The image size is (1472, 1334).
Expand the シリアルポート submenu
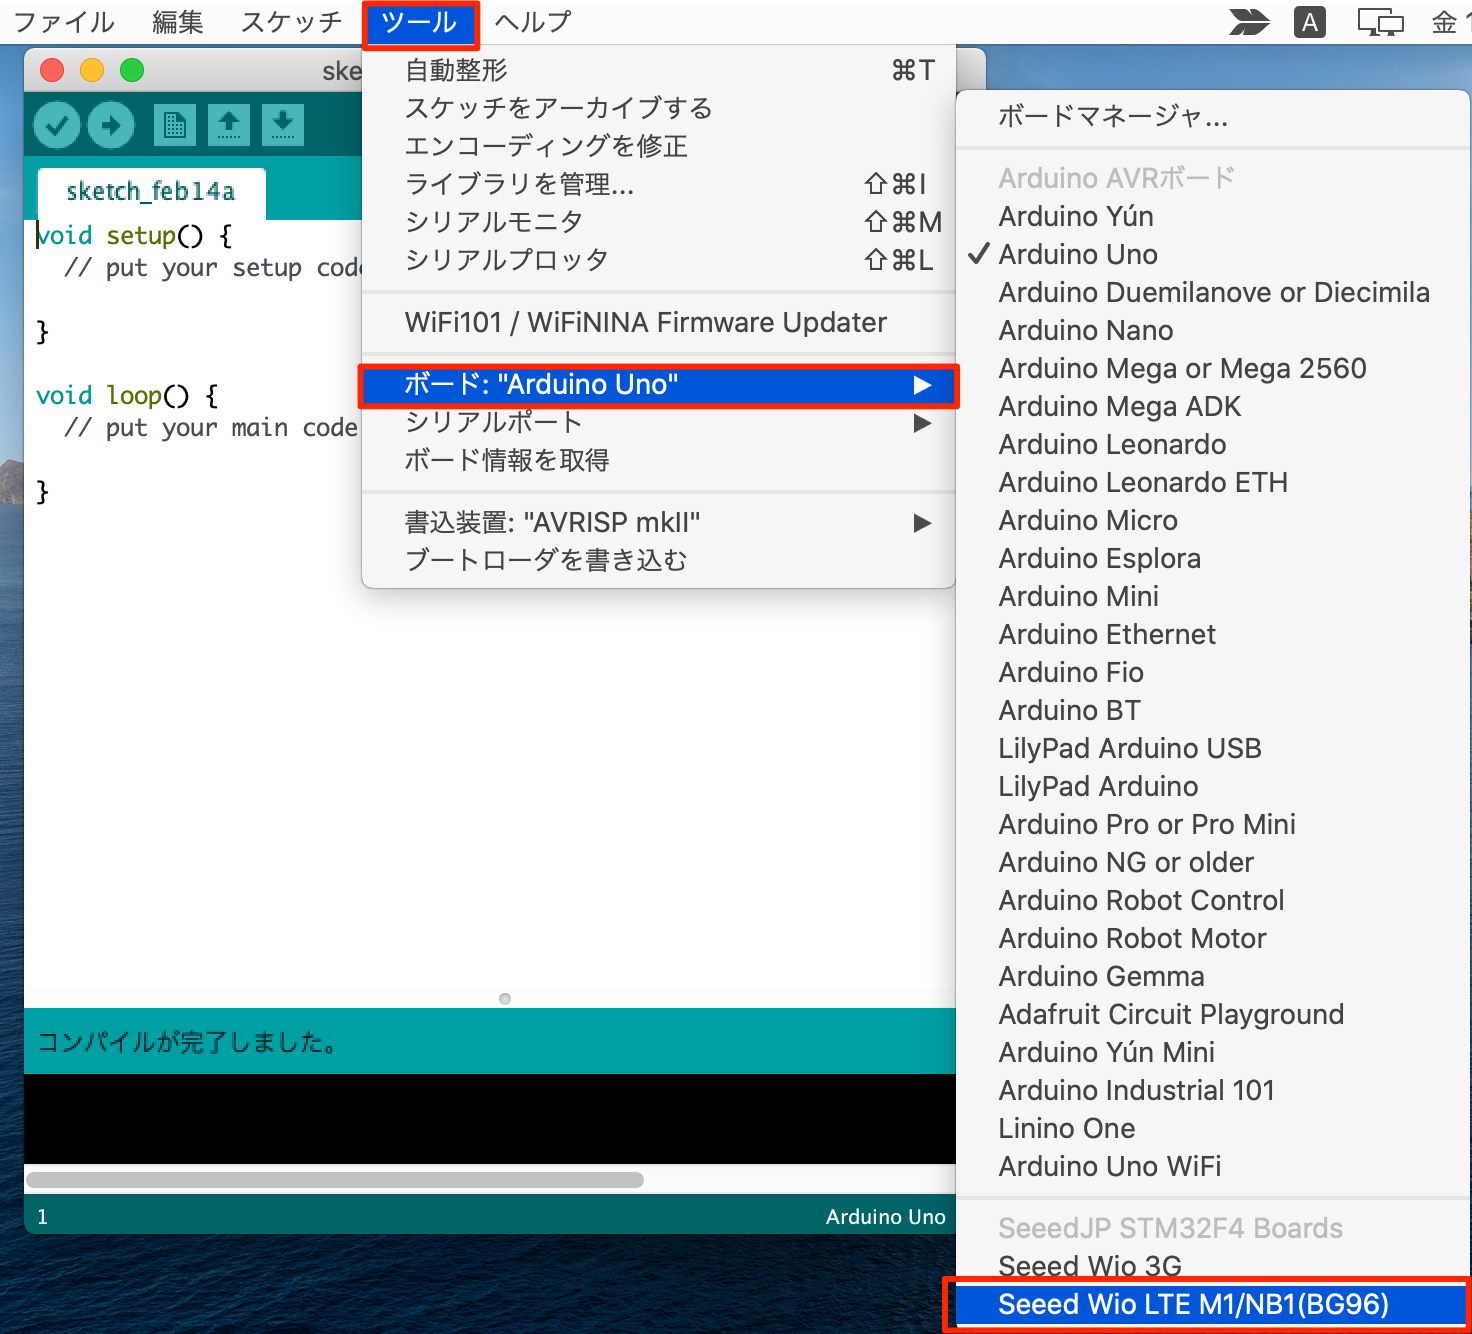pos(658,423)
